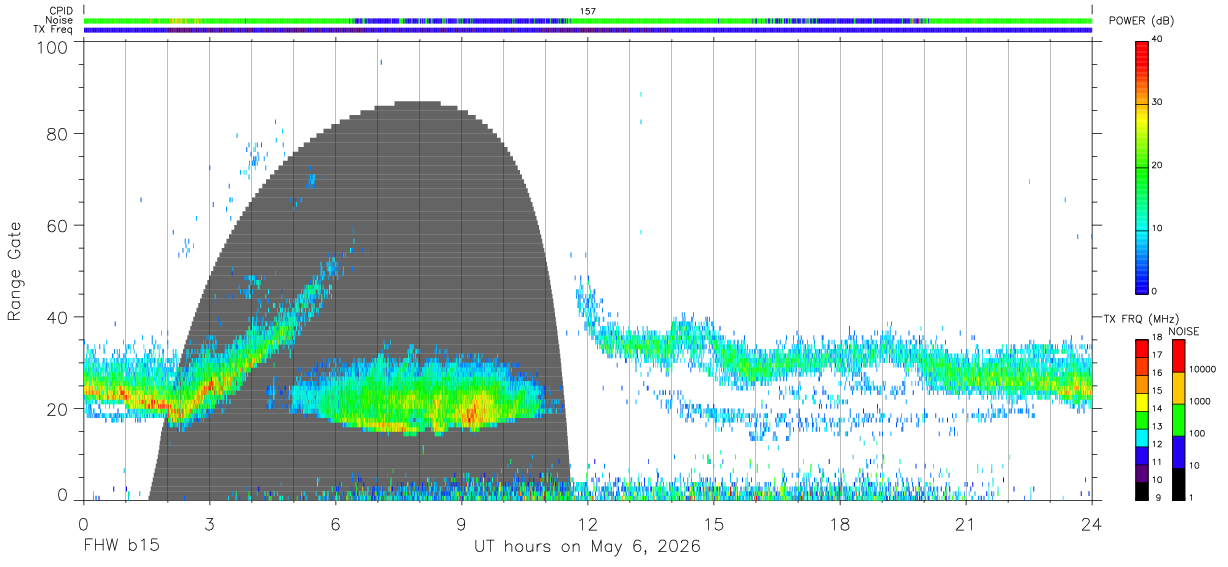Click the 24 tick on the UT hours axis

[x=1091, y=524]
